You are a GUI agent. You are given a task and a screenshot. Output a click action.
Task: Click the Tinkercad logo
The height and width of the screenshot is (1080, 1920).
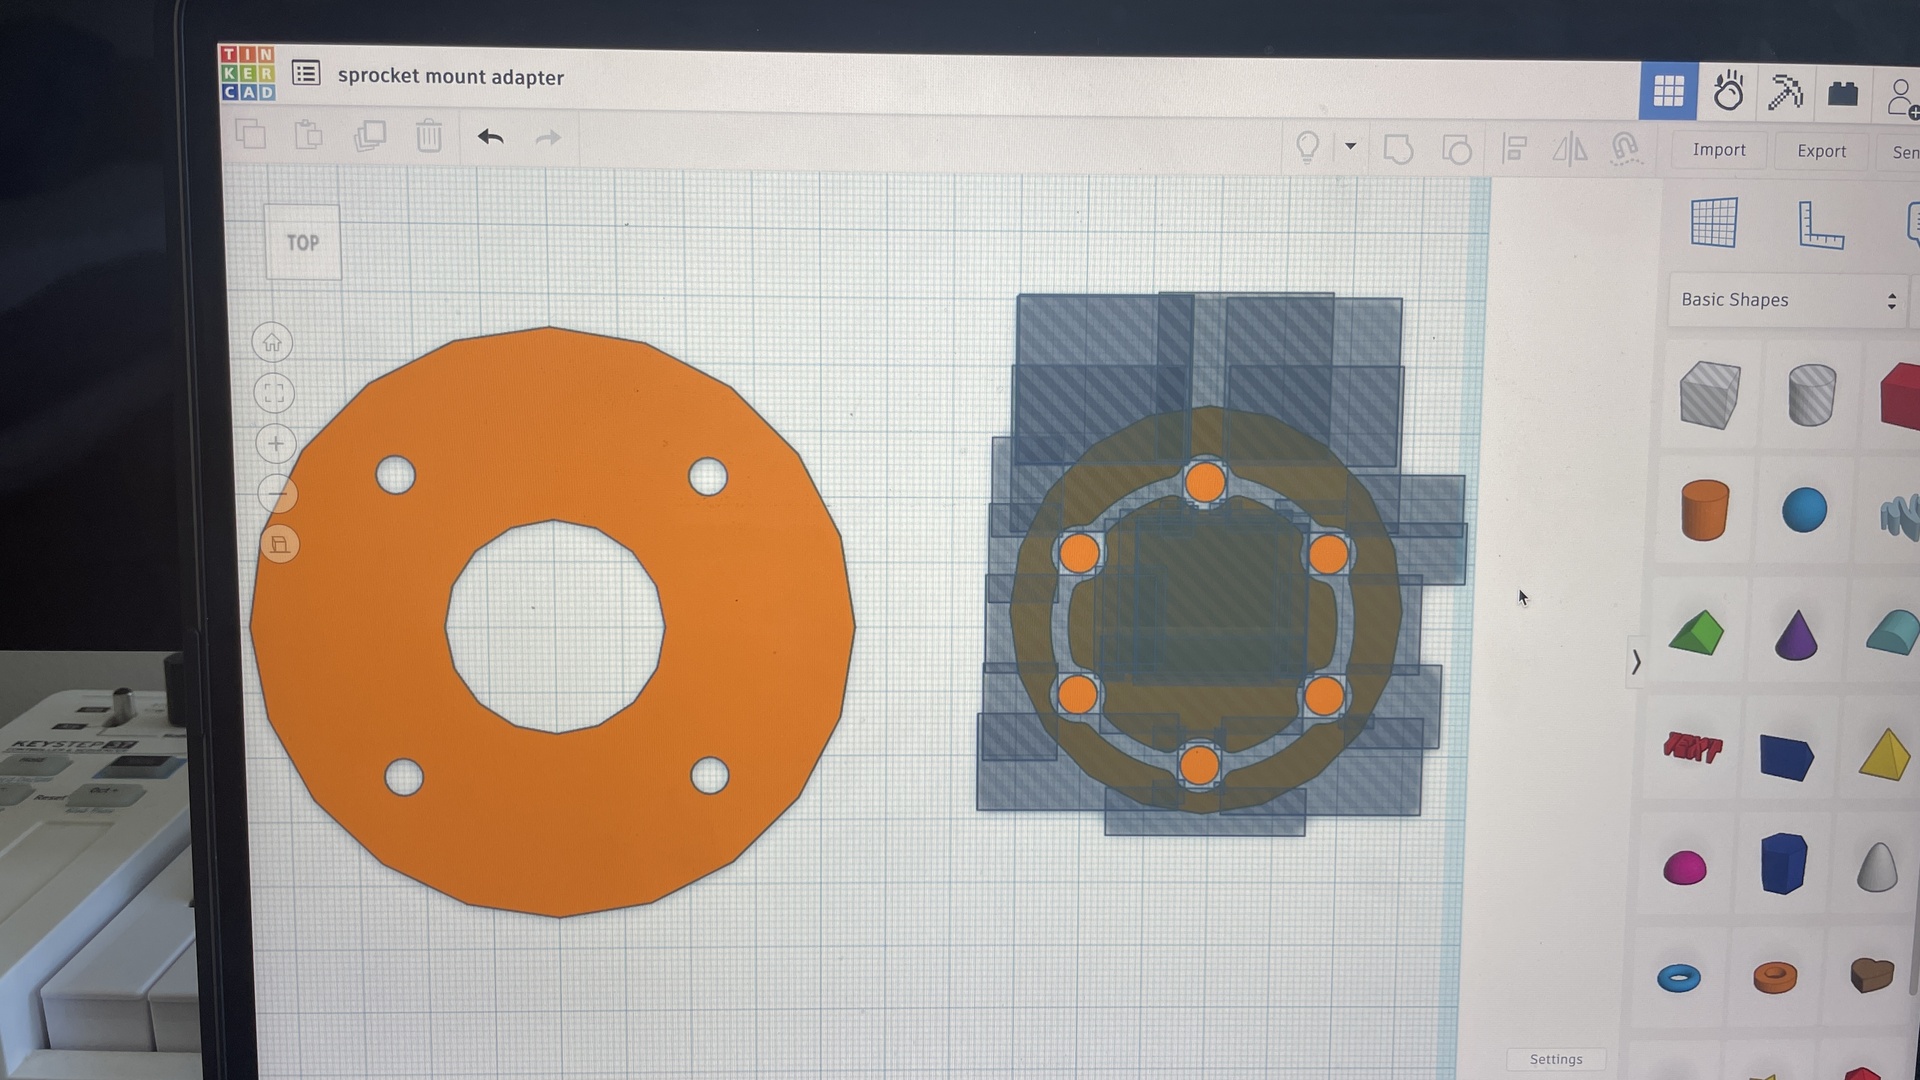(247, 72)
